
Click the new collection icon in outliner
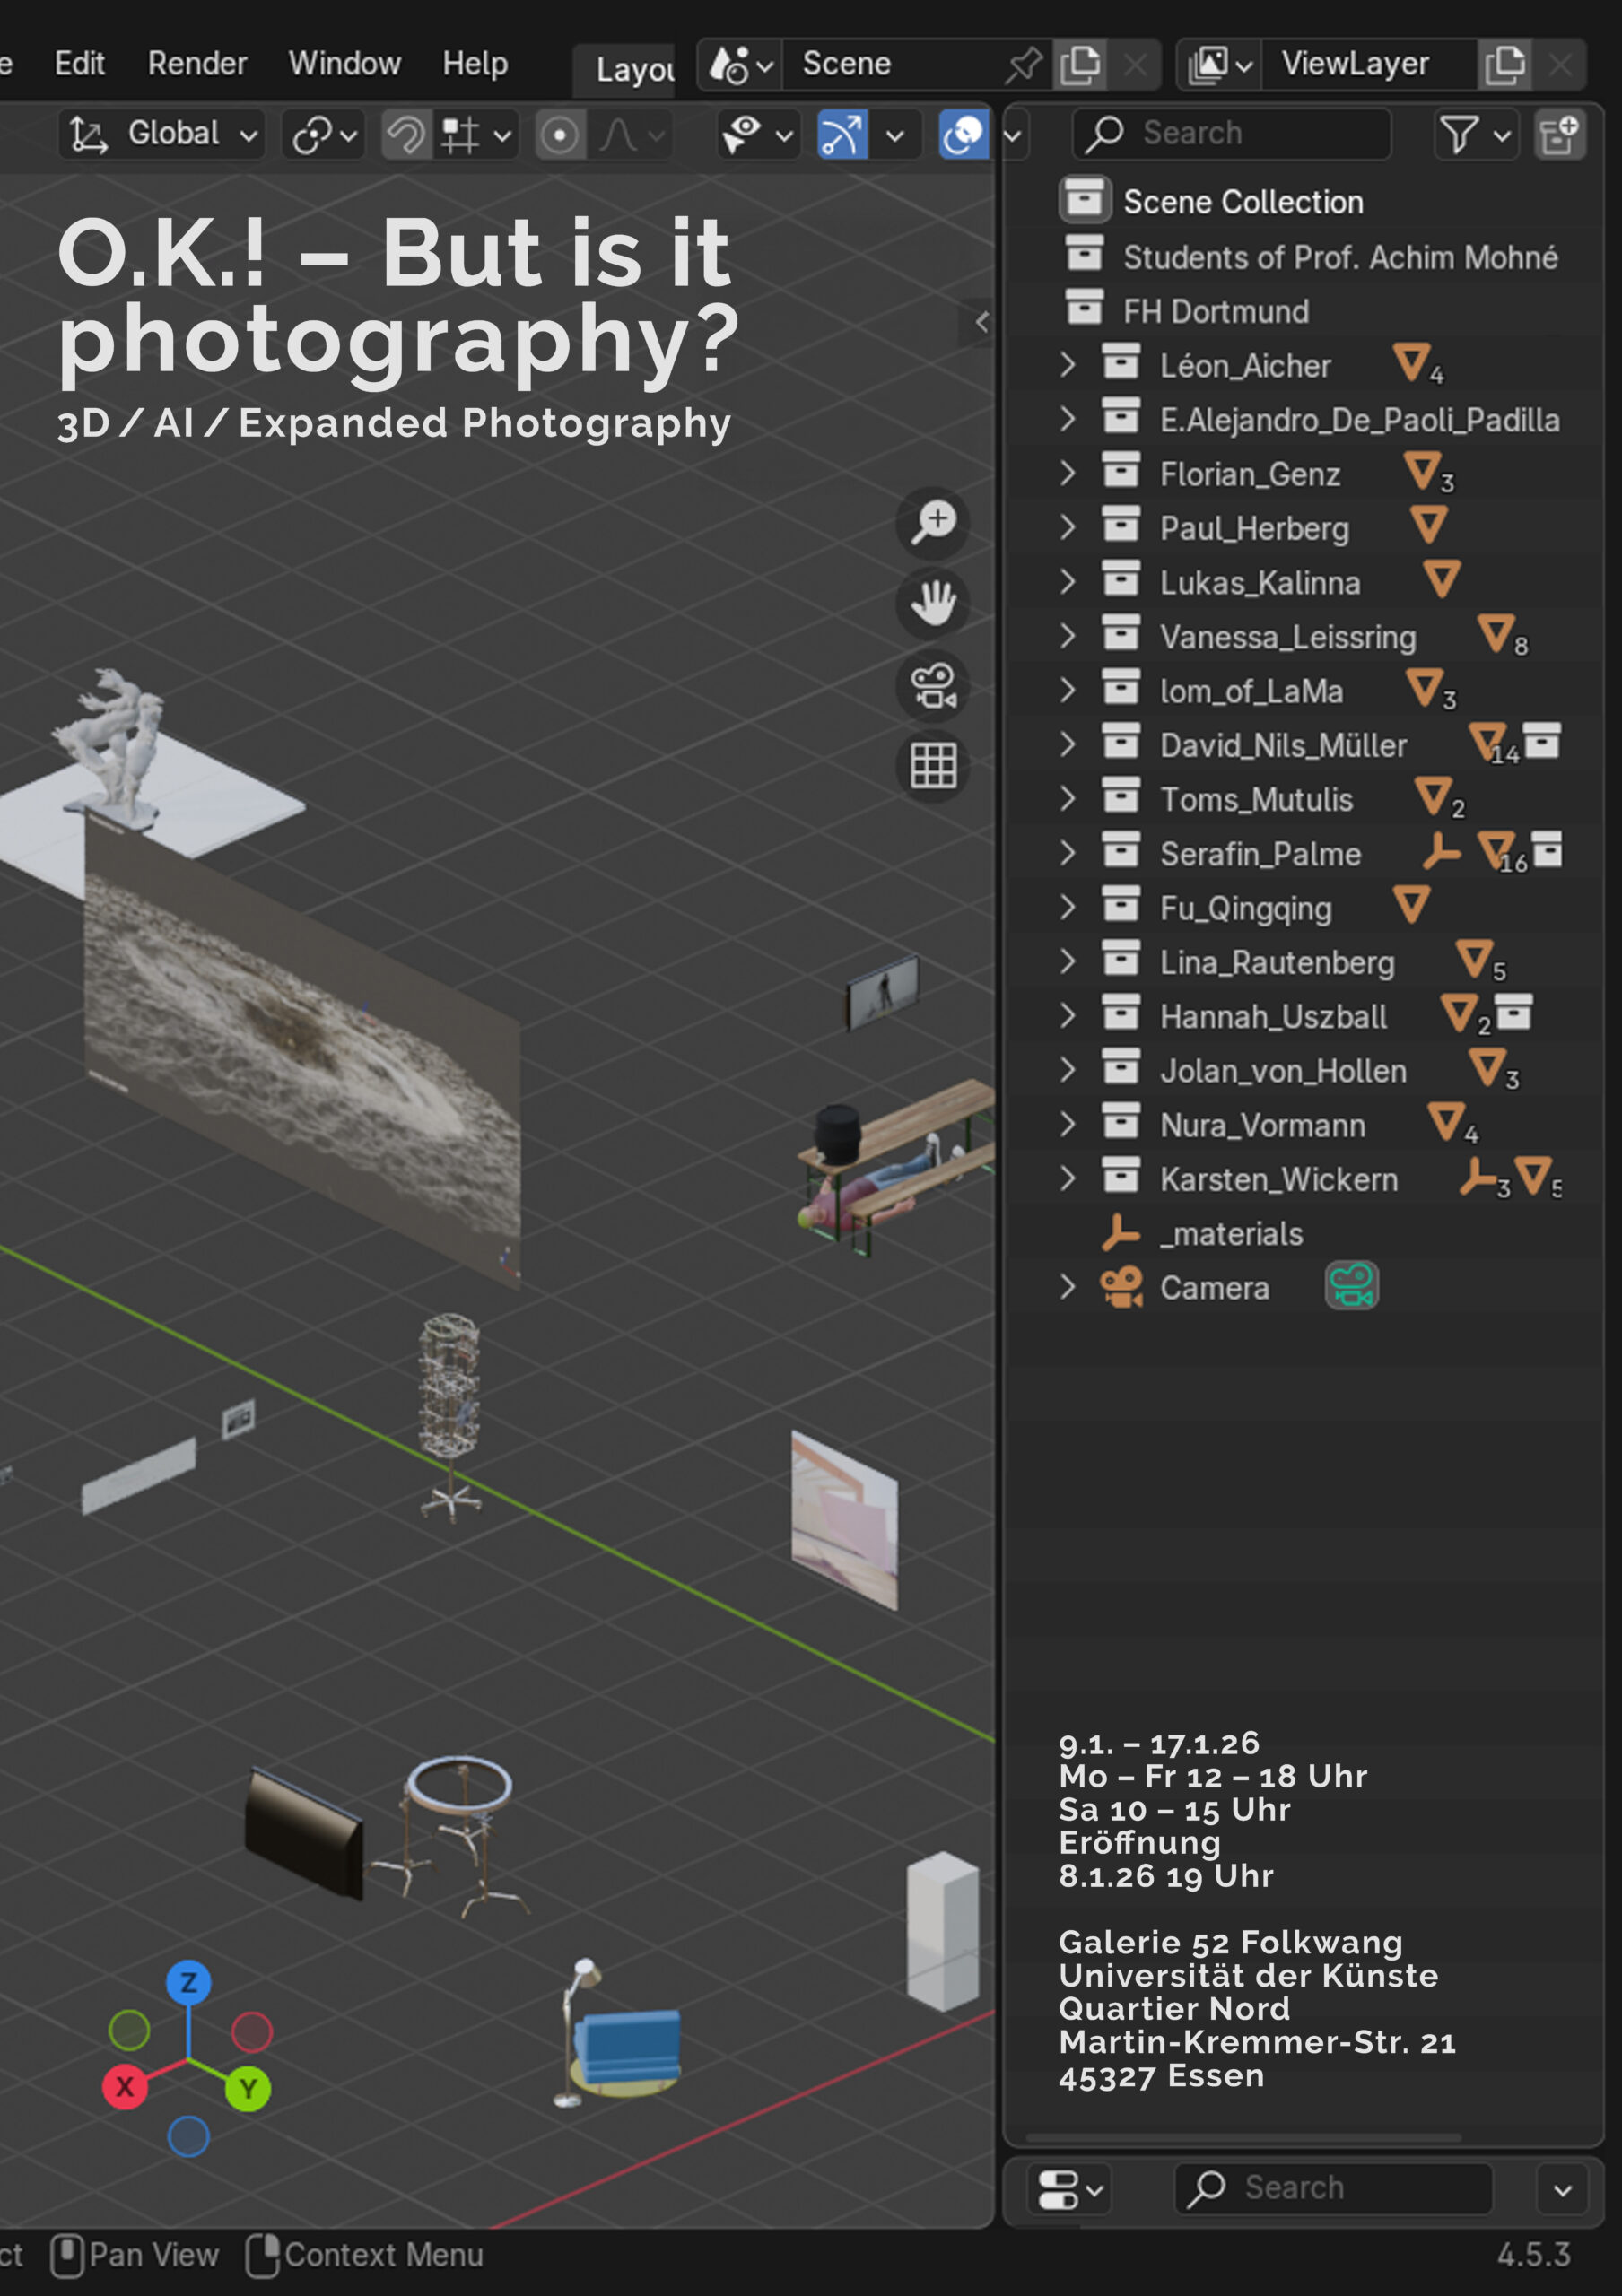click(x=1559, y=134)
